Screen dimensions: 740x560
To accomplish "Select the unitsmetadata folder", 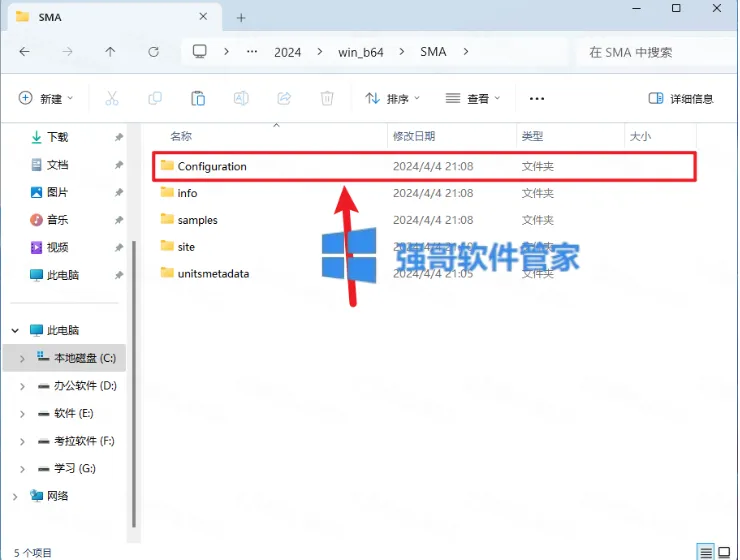I will (424, 274).
